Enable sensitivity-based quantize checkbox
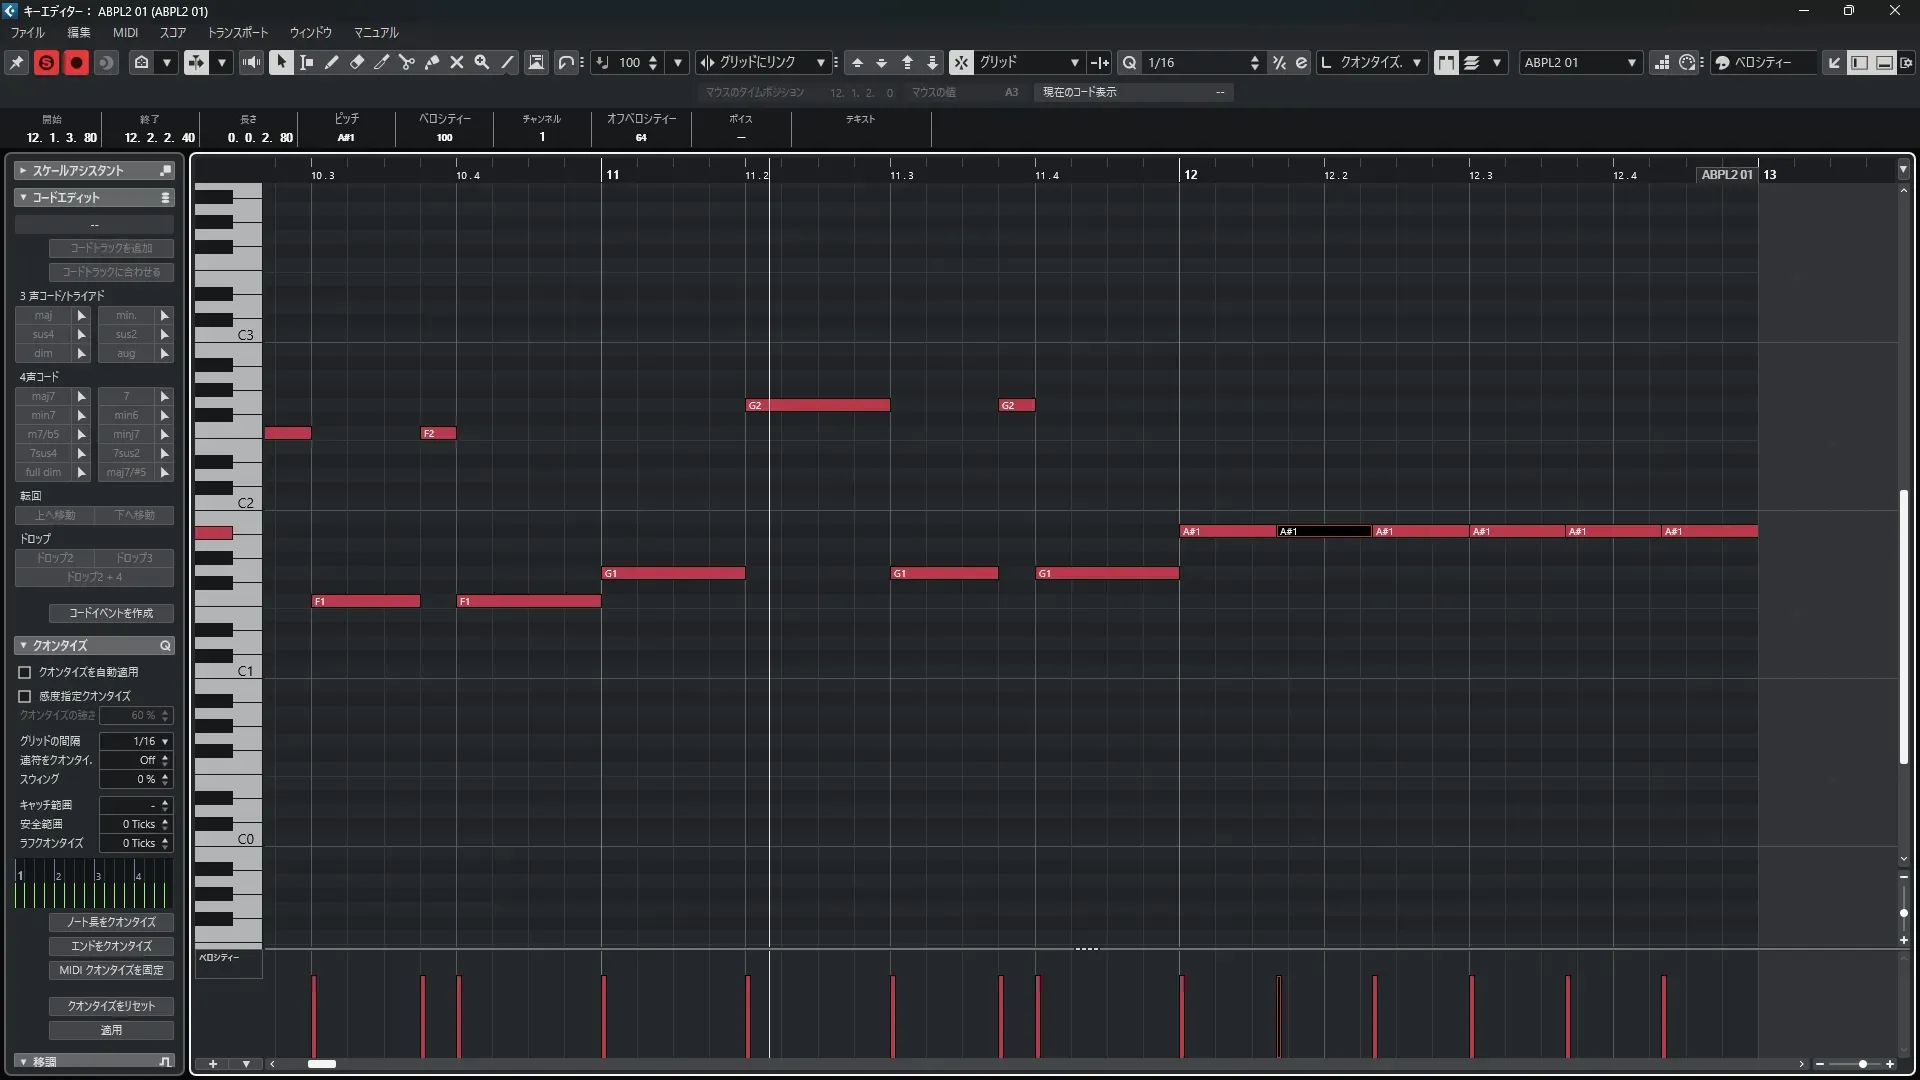1920x1080 pixels. (x=25, y=696)
